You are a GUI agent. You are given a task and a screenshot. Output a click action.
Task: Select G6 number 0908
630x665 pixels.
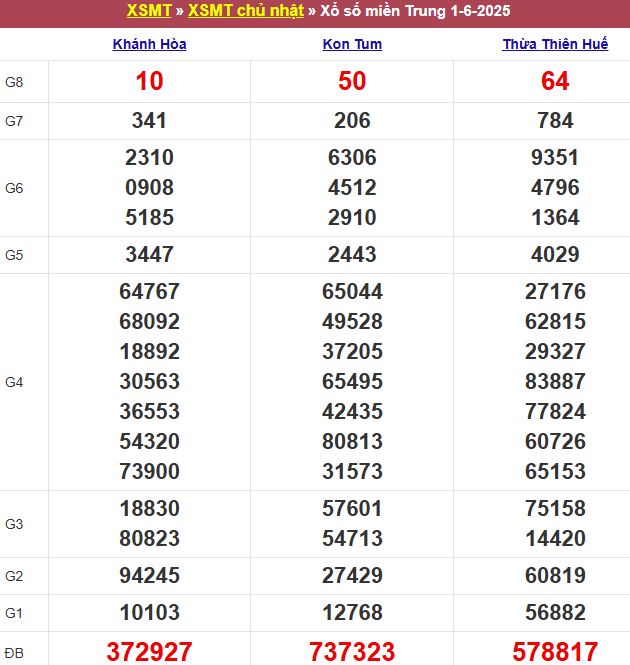pos(149,187)
